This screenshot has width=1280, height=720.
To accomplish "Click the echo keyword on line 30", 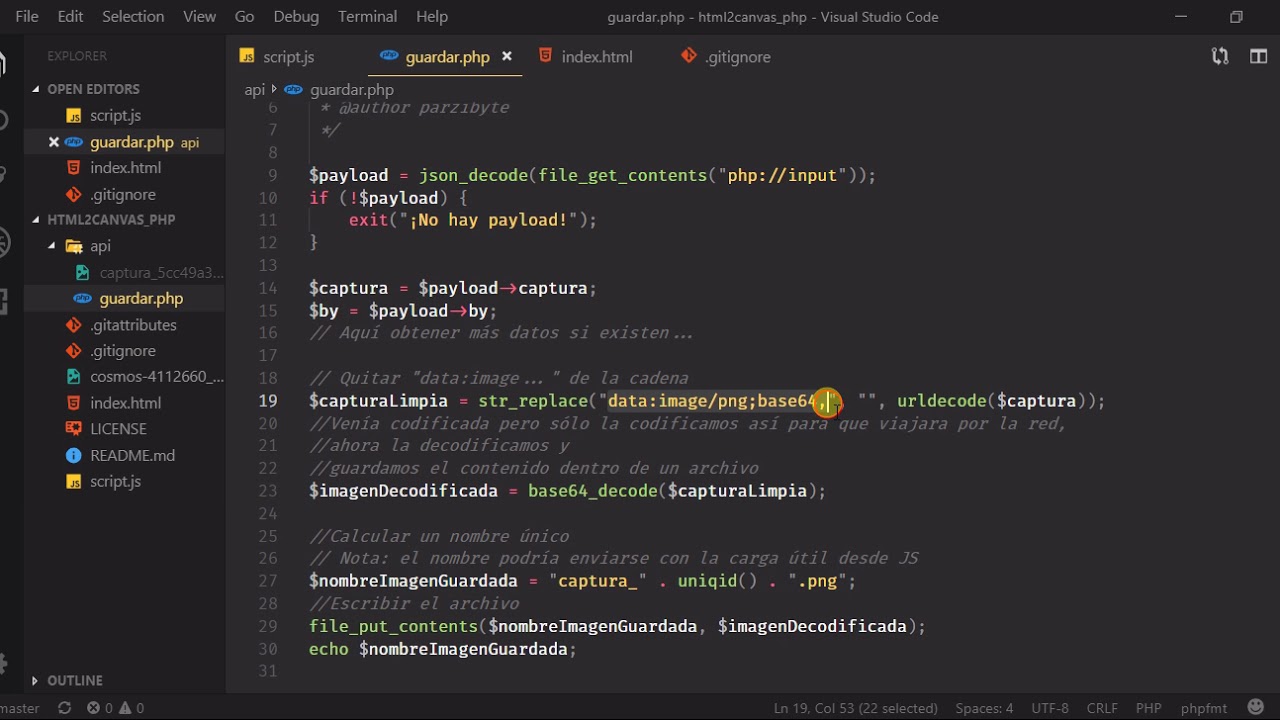I will [x=329, y=649].
